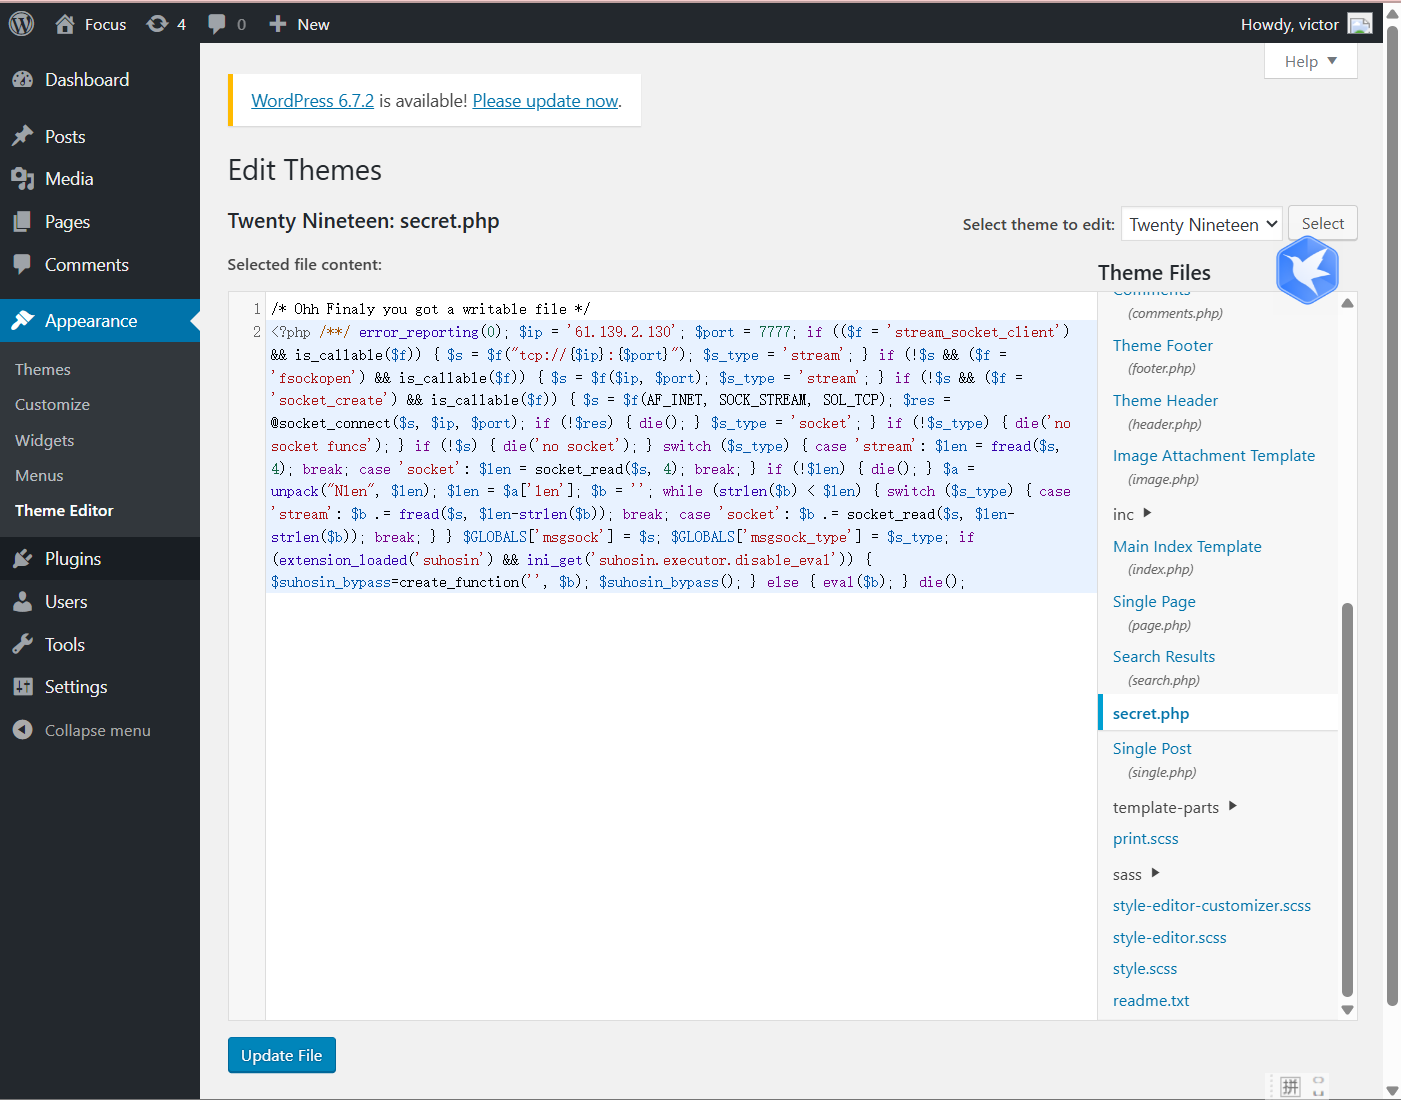Click the Users person icon
Image resolution: width=1401 pixels, height=1100 pixels.
(x=23, y=602)
